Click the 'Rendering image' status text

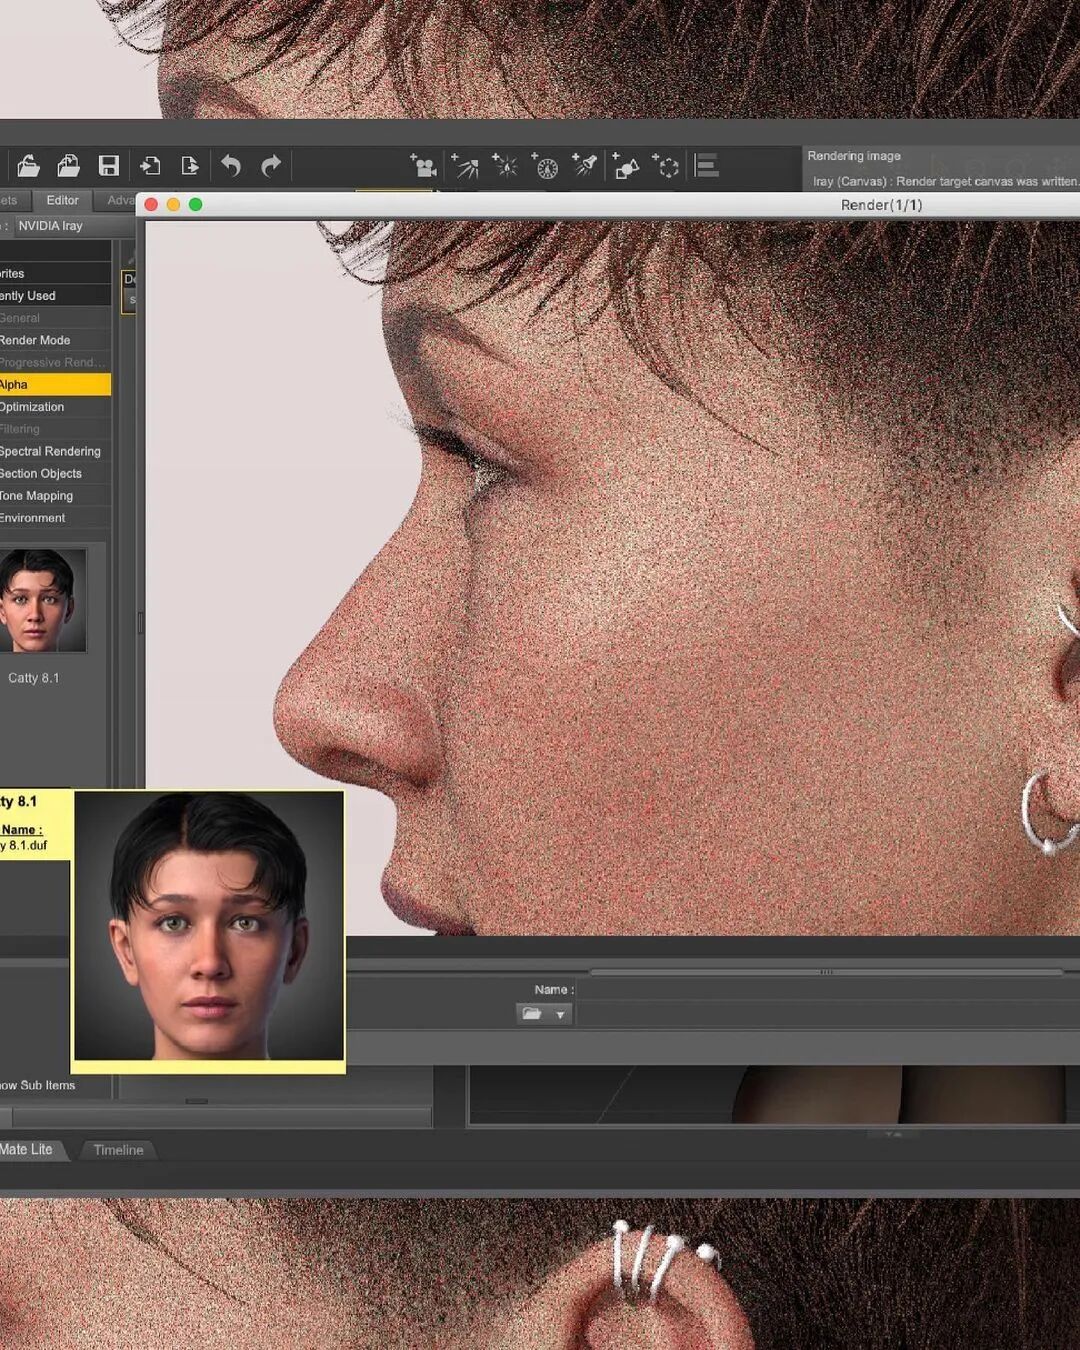[854, 156]
